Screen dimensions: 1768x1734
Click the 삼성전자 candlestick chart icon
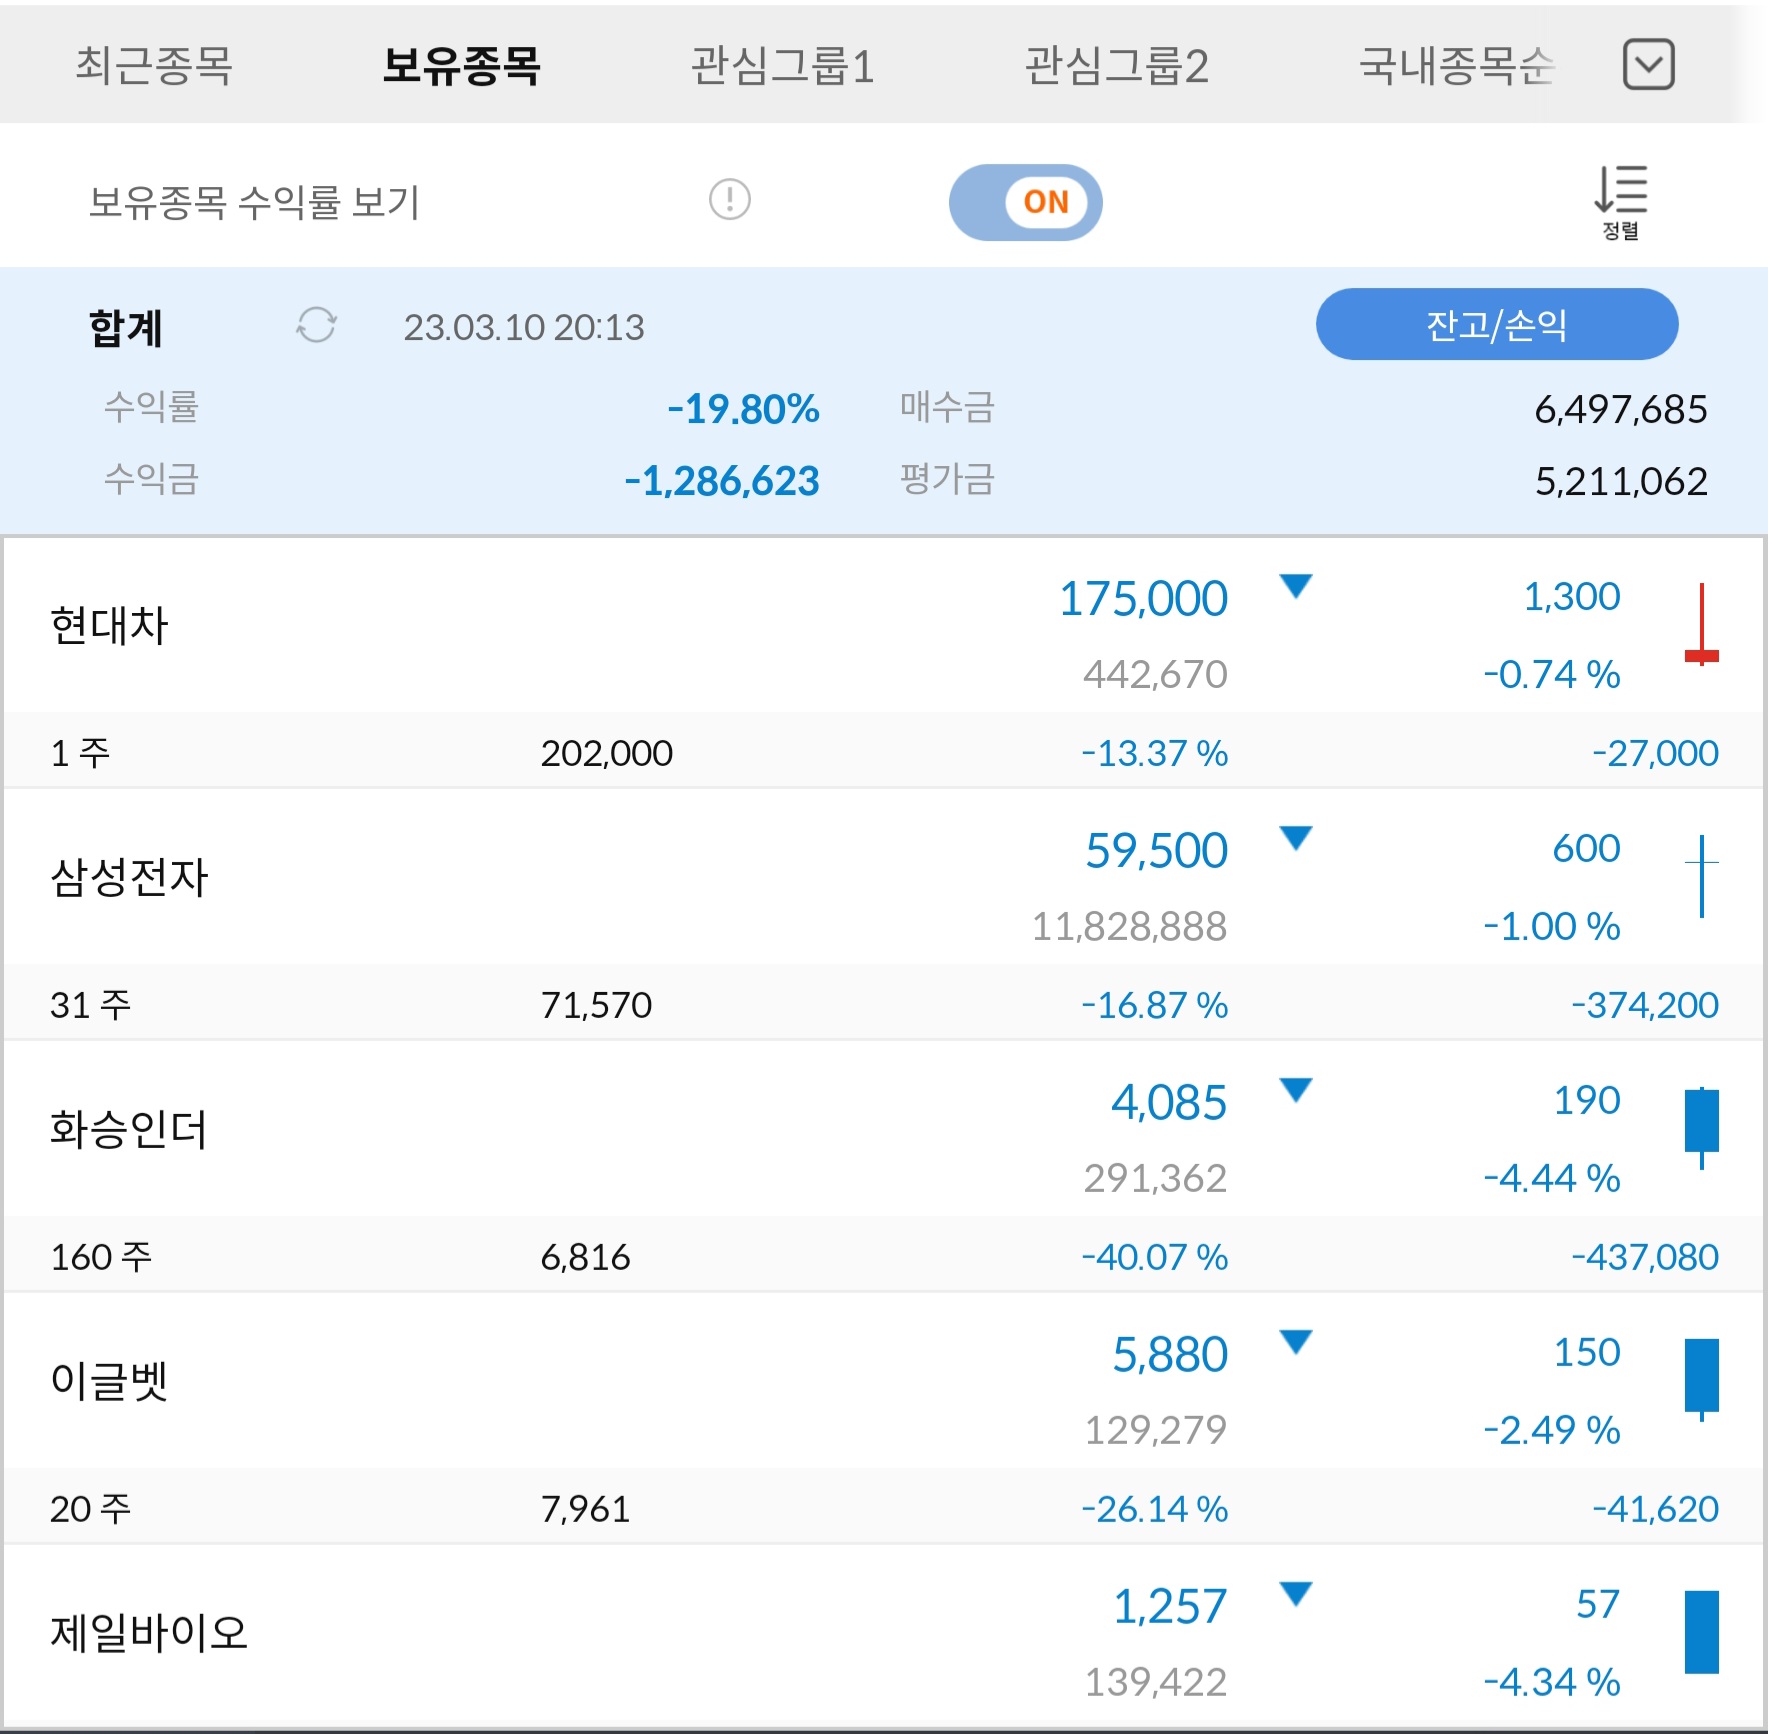1701,877
